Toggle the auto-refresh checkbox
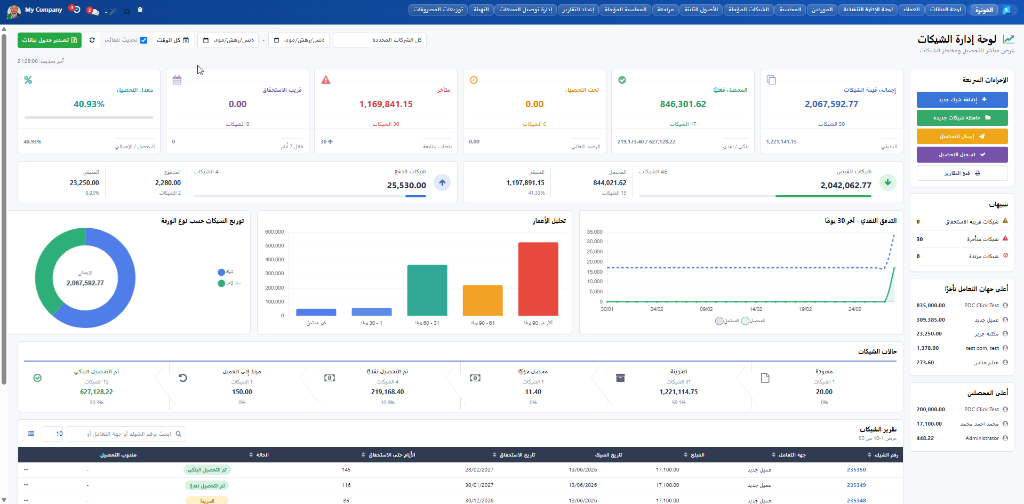Viewport: 1024px width, 504px height. [x=144, y=40]
